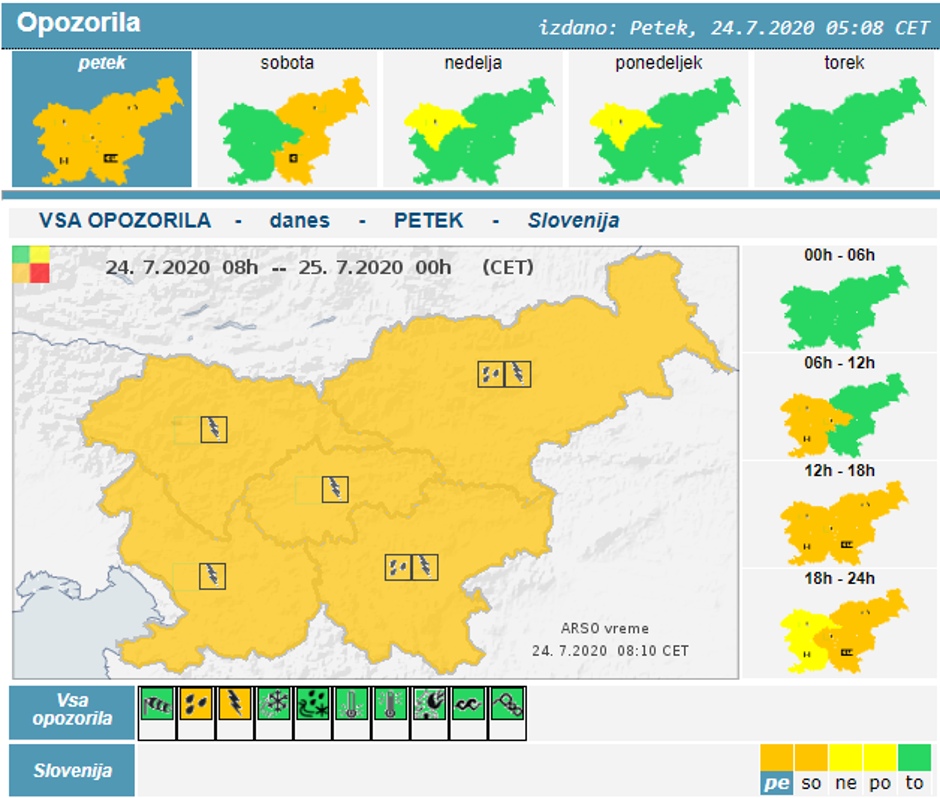The width and height of the screenshot is (940, 798).
Task: Switch to the sobota day tab
Action: tap(287, 120)
